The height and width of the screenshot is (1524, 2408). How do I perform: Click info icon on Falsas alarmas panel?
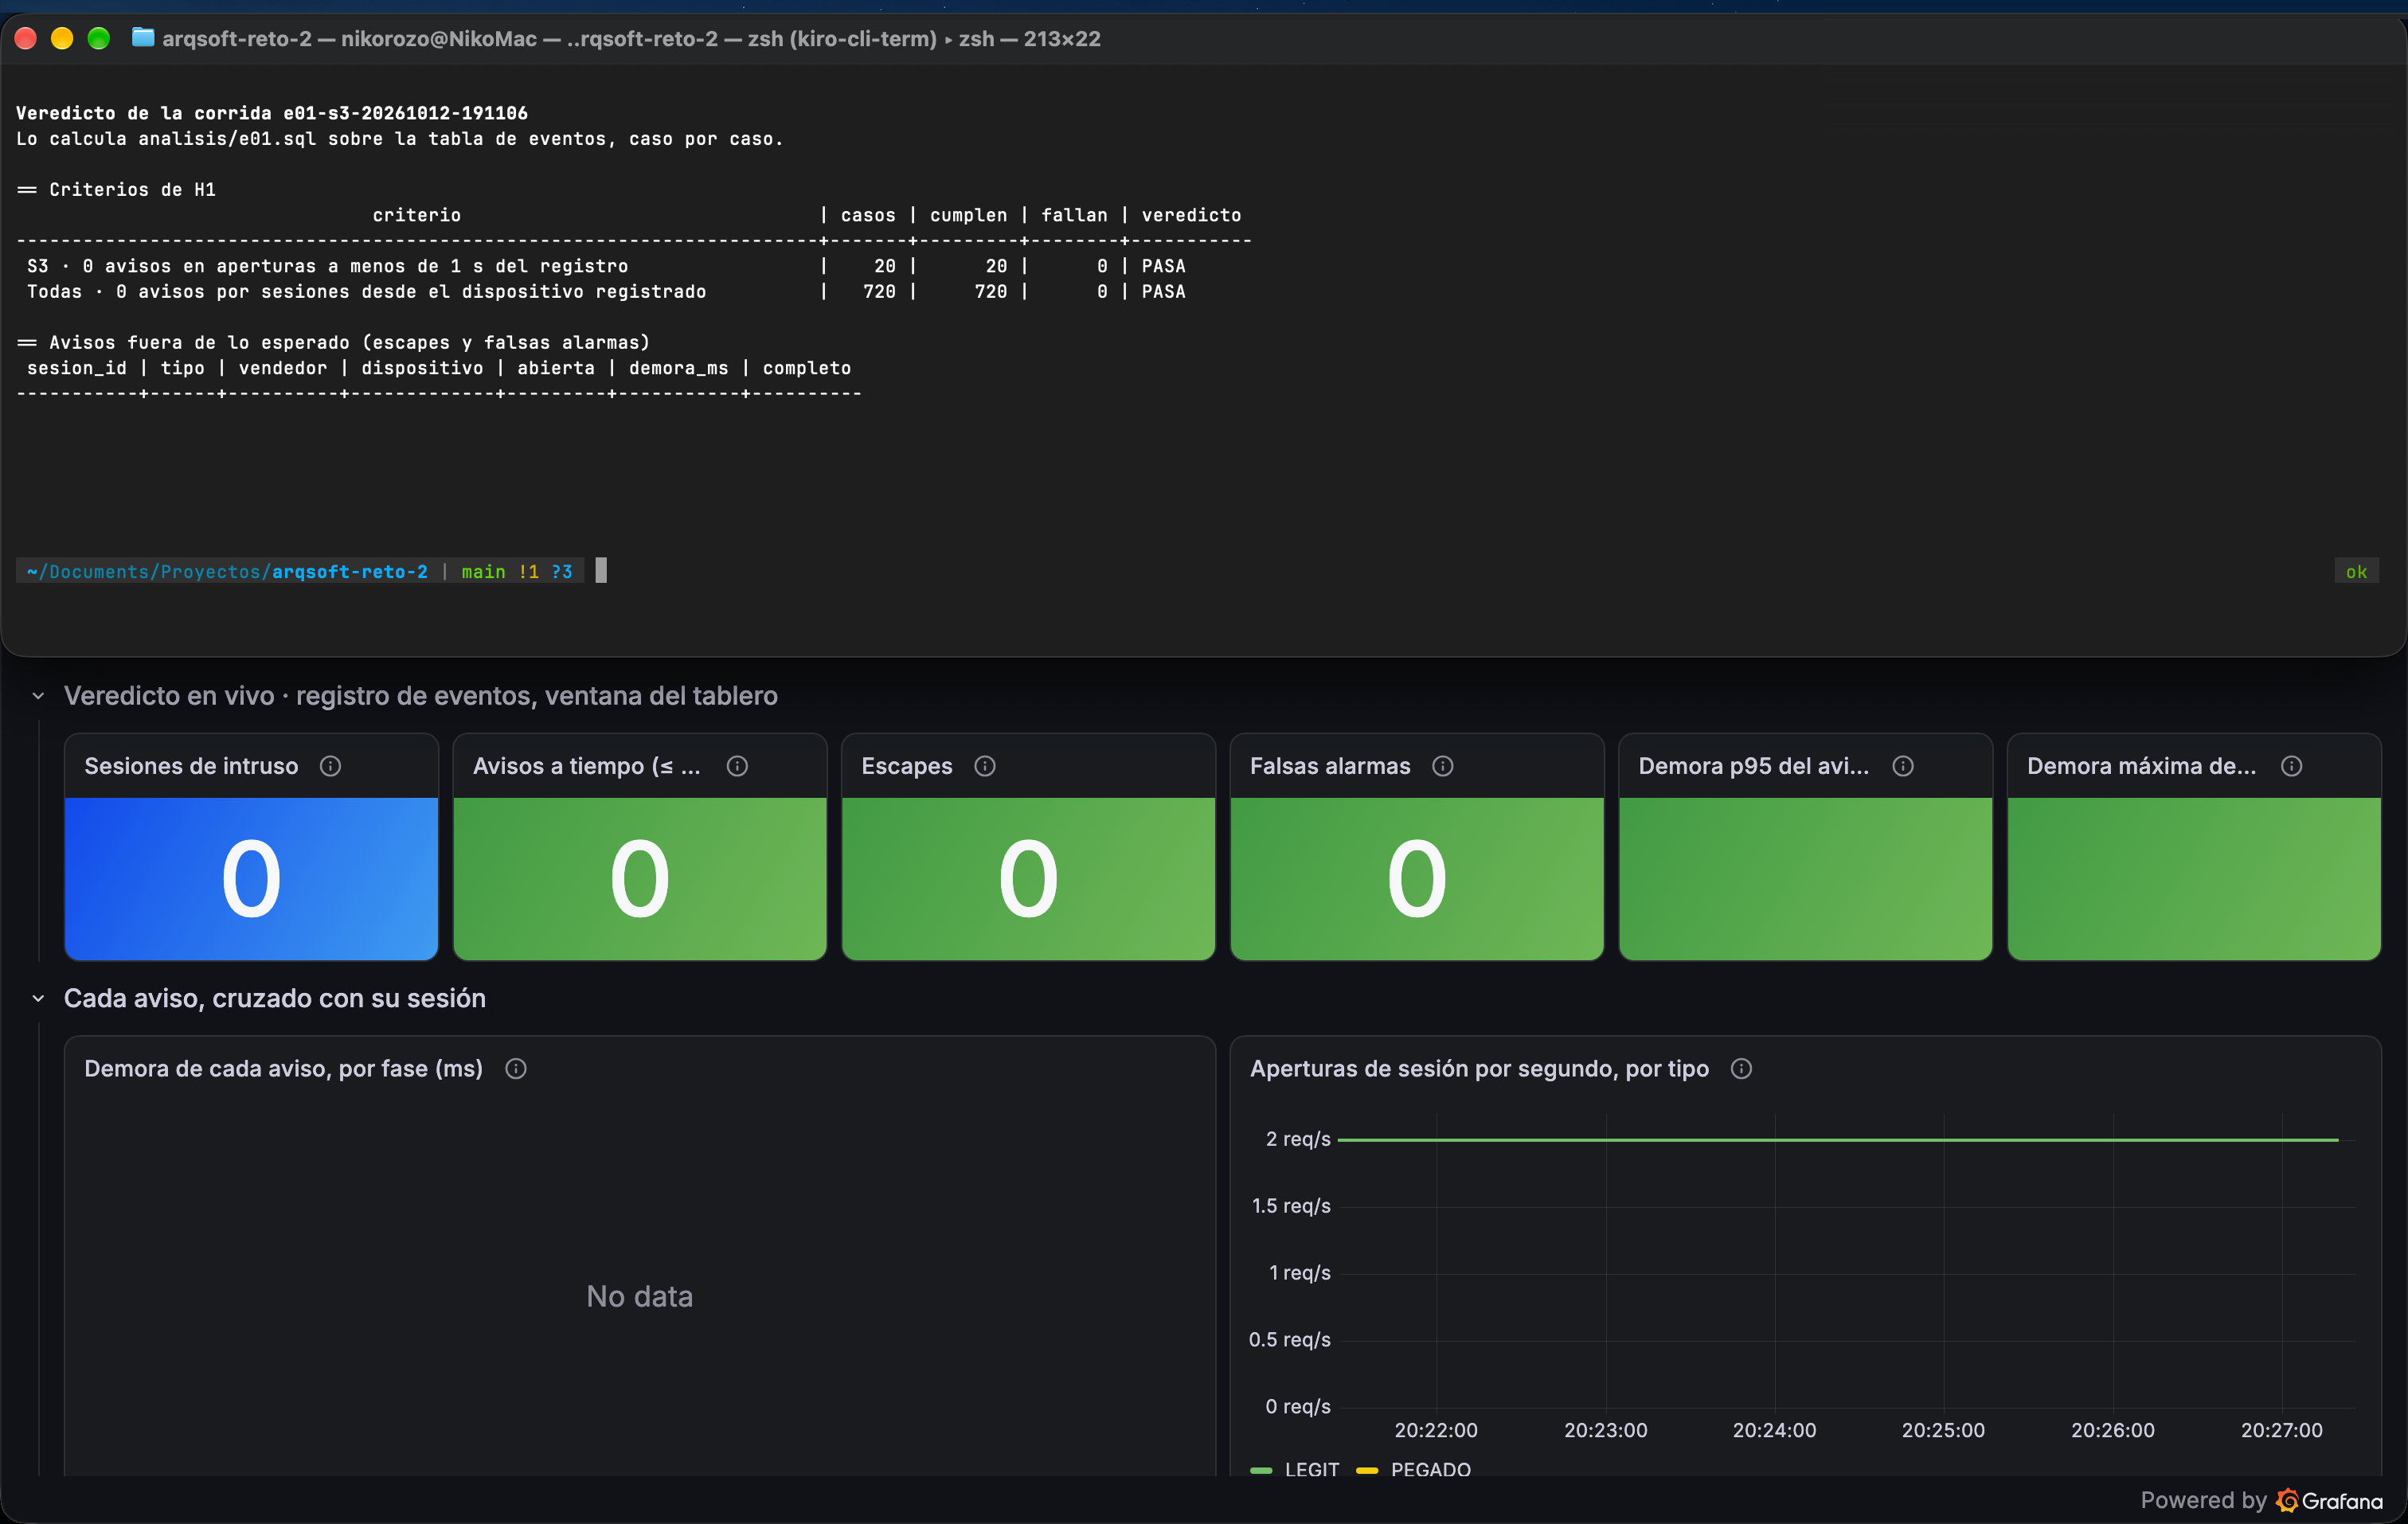coord(1442,766)
